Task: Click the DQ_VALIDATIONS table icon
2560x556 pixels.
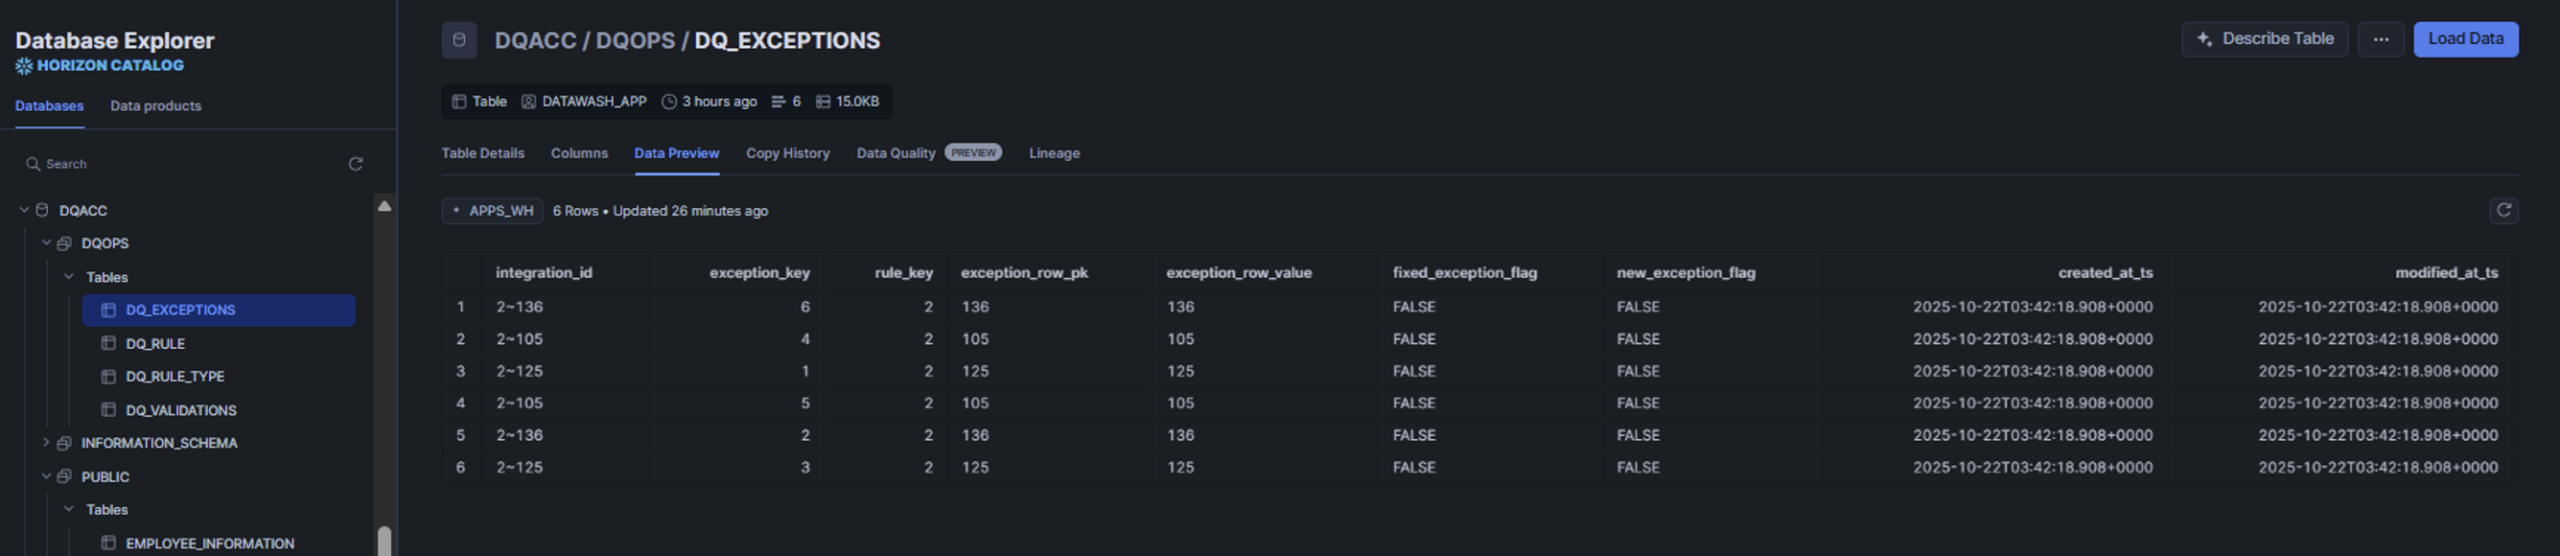Action: click(109, 410)
